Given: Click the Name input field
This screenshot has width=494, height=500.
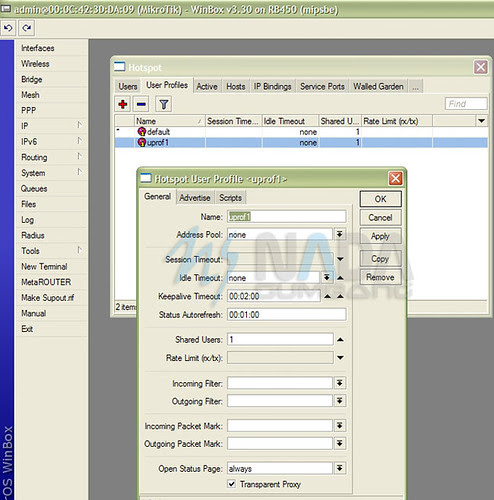Looking at the screenshot, I should 287,217.
